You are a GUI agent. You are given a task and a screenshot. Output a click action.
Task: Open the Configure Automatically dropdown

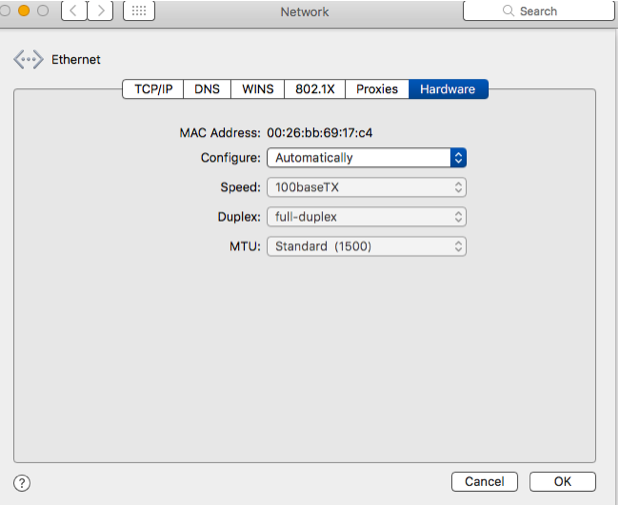(367, 158)
